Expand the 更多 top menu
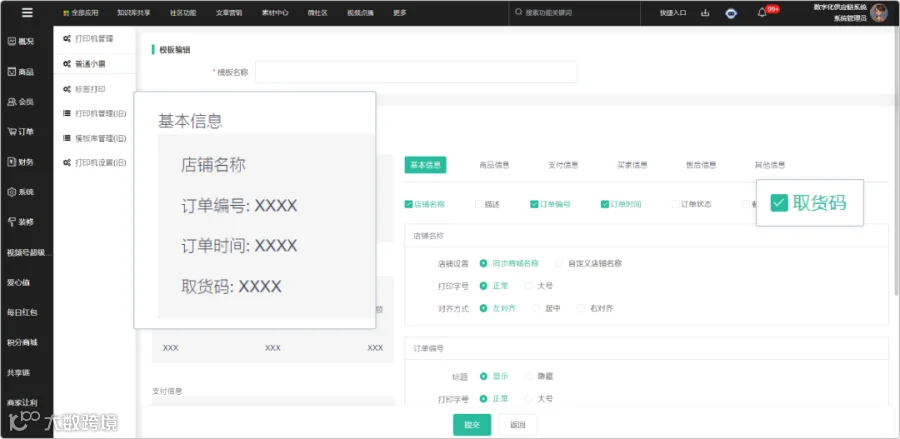Image resolution: width=900 pixels, height=439 pixels. (400, 13)
